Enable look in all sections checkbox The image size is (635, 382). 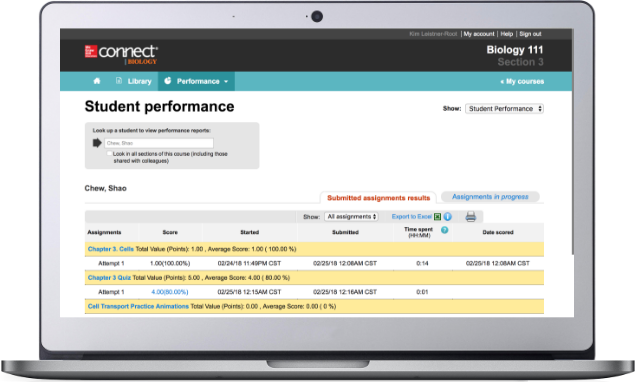(109, 154)
